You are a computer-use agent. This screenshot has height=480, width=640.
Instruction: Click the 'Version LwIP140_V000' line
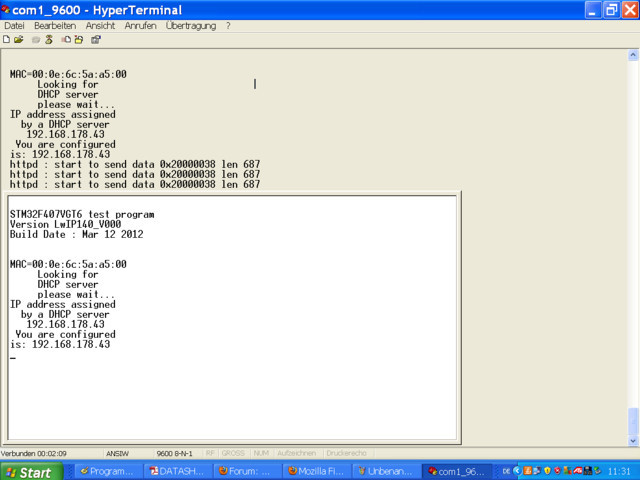[x=65, y=224]
